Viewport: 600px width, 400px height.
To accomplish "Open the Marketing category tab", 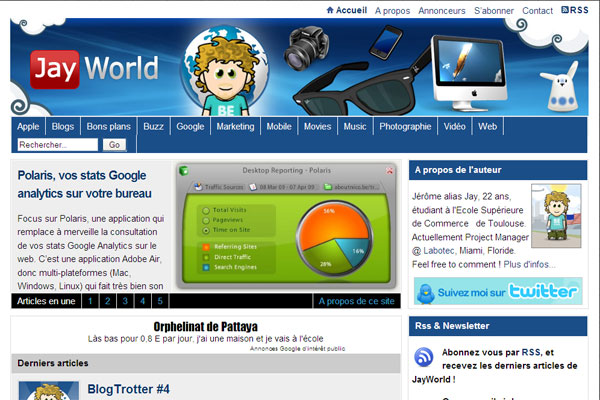I will pos(235,126).
